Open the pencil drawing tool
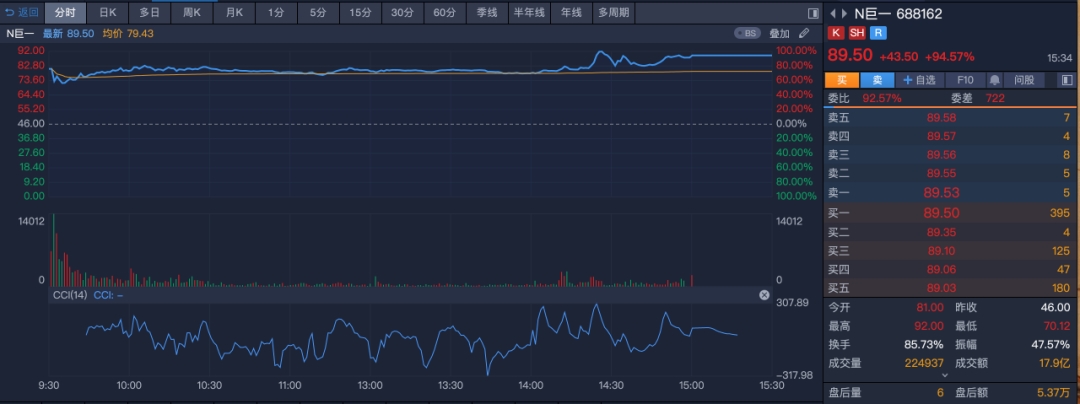Image resolution: width=1080 pixels, height=404 pixels. coord(804,33)
